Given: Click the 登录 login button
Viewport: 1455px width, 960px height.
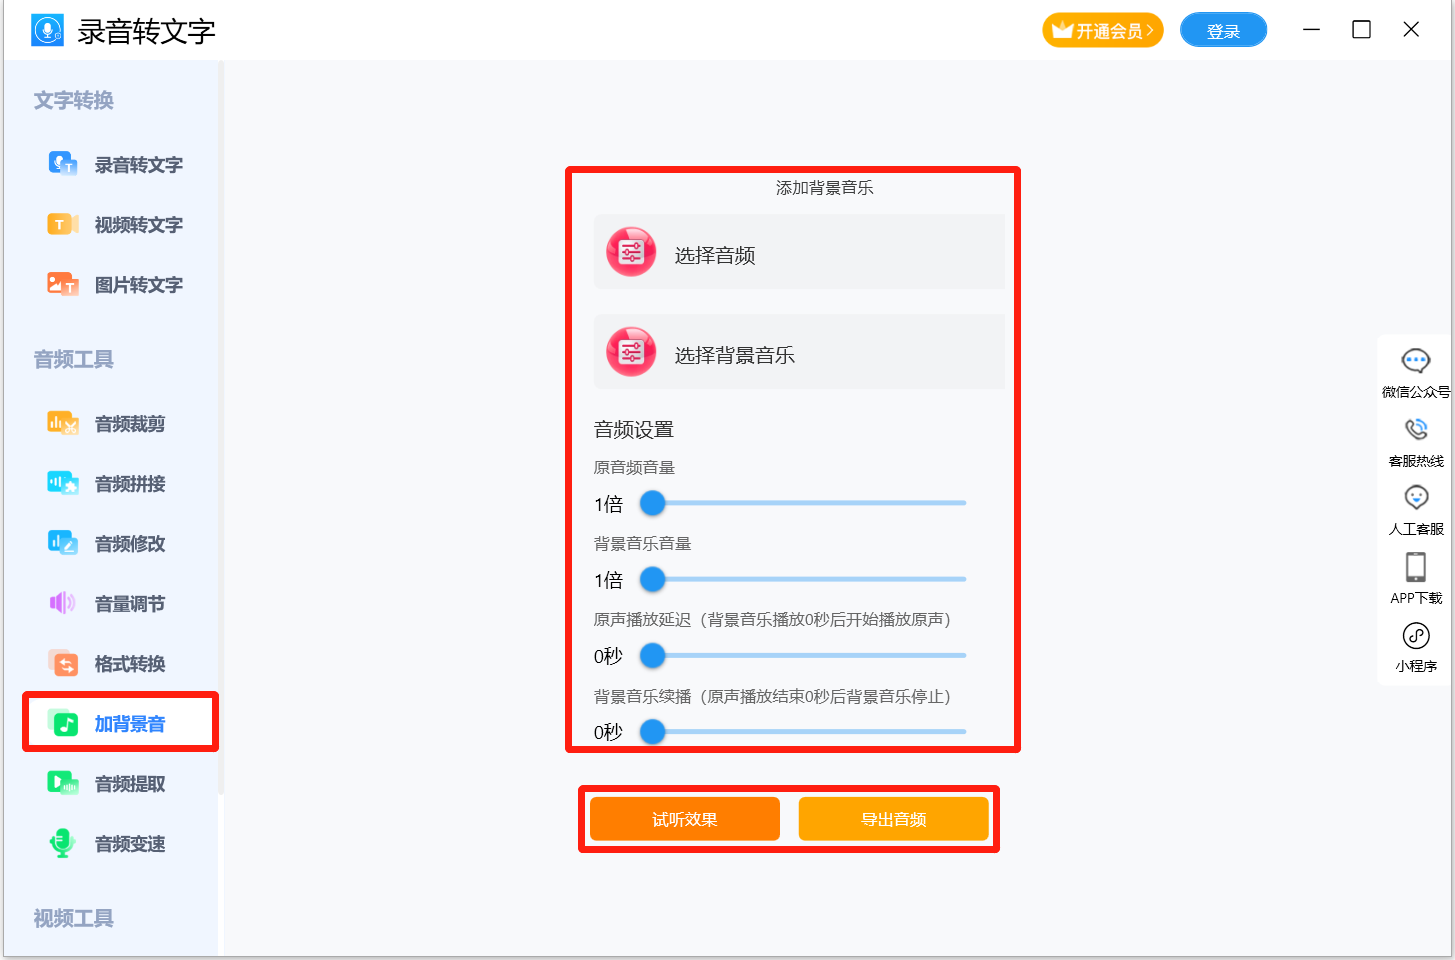Looking at the screenshot, I should pyautogui.click(x=1223, y=30).
